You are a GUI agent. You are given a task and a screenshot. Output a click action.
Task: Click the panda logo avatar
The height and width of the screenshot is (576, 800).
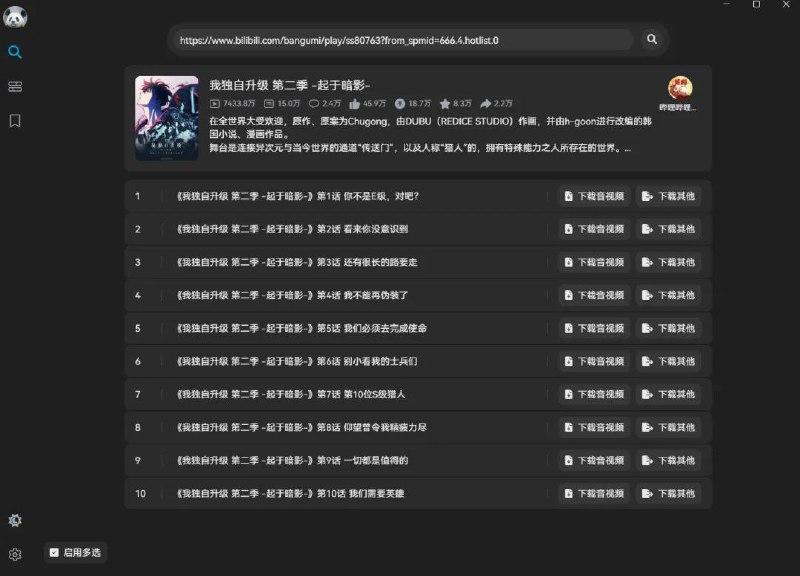coord(15,17)
